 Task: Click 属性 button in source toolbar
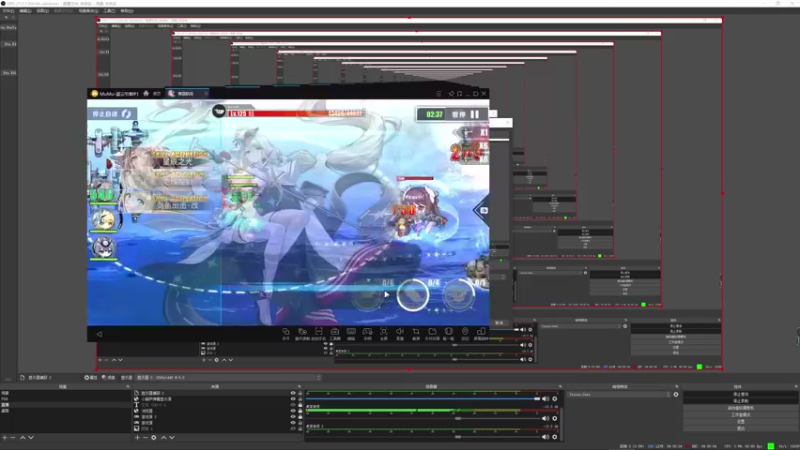tap(91, 378)
